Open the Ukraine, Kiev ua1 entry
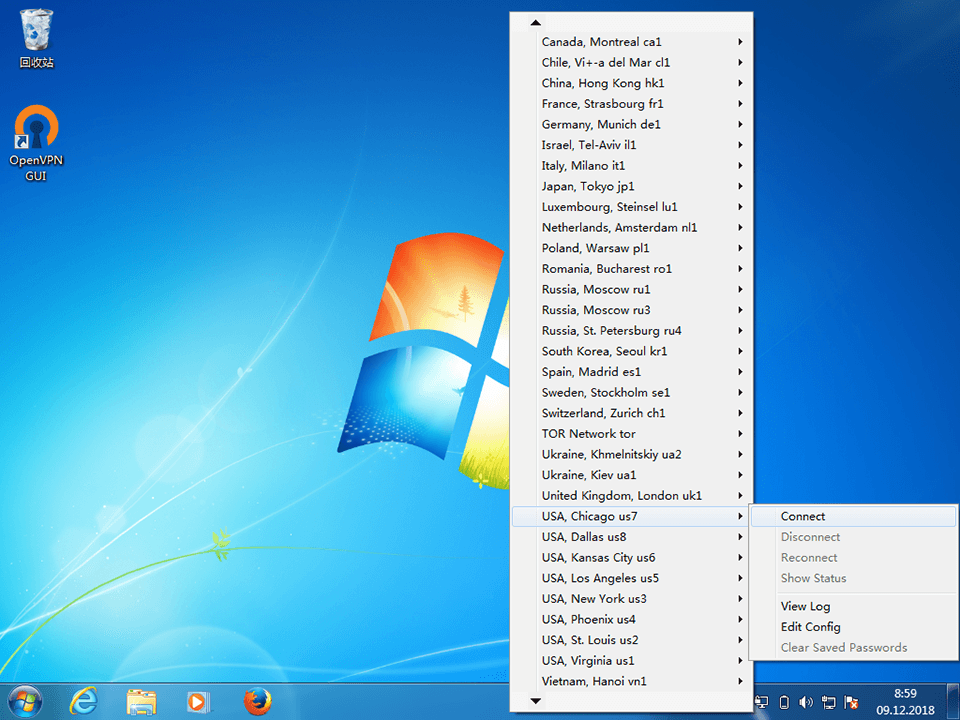960x720 pixels. click(x=631, y=475)
